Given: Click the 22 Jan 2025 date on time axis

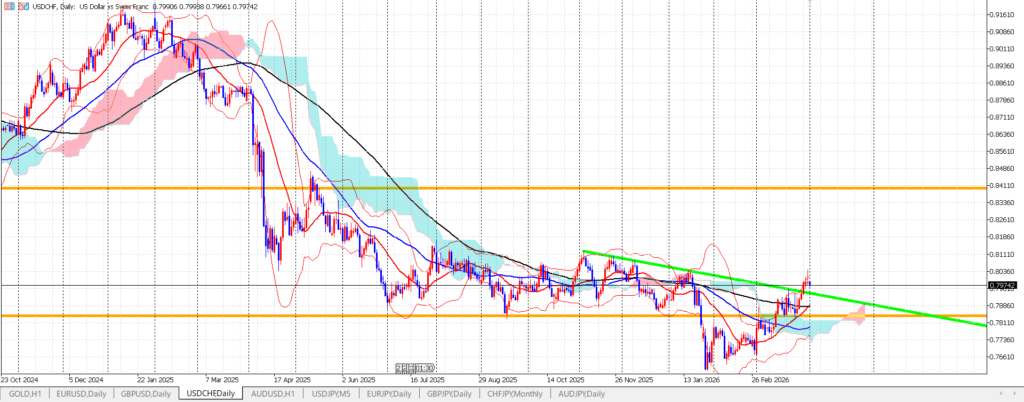Looking at the screenshot, I should [153, 380].
